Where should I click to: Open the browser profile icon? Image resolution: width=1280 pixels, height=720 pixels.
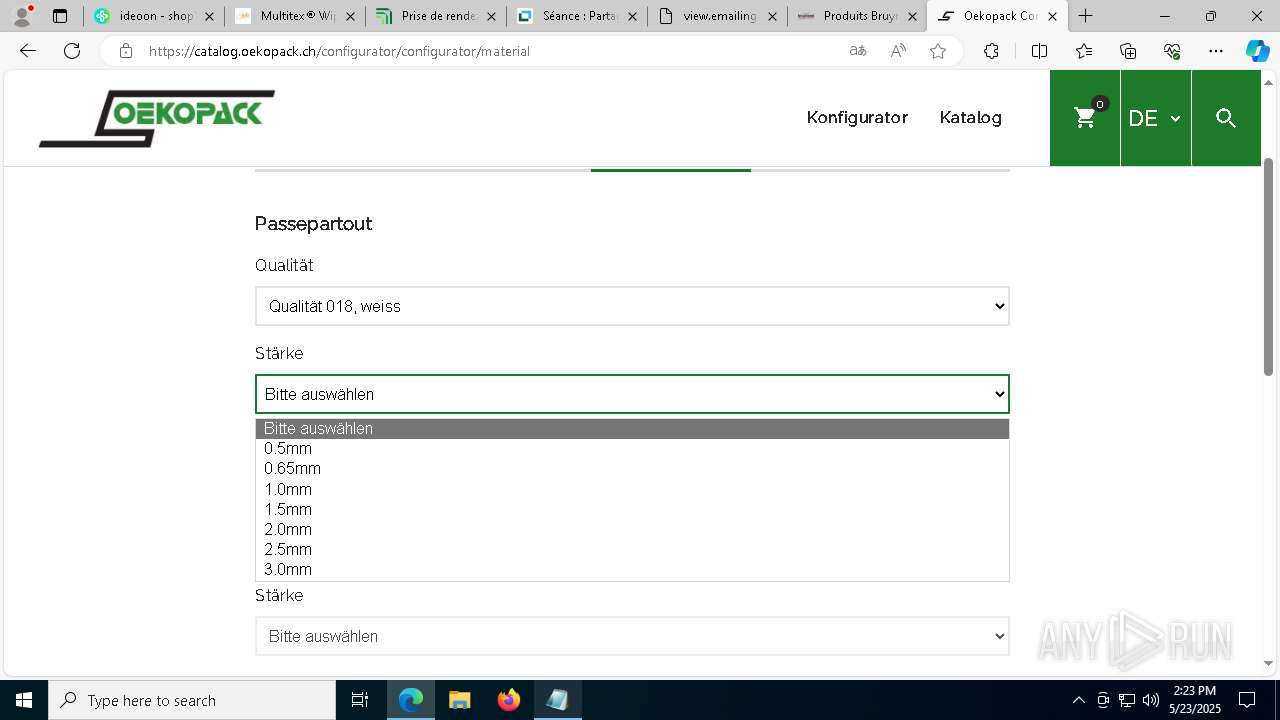point(22,16)
